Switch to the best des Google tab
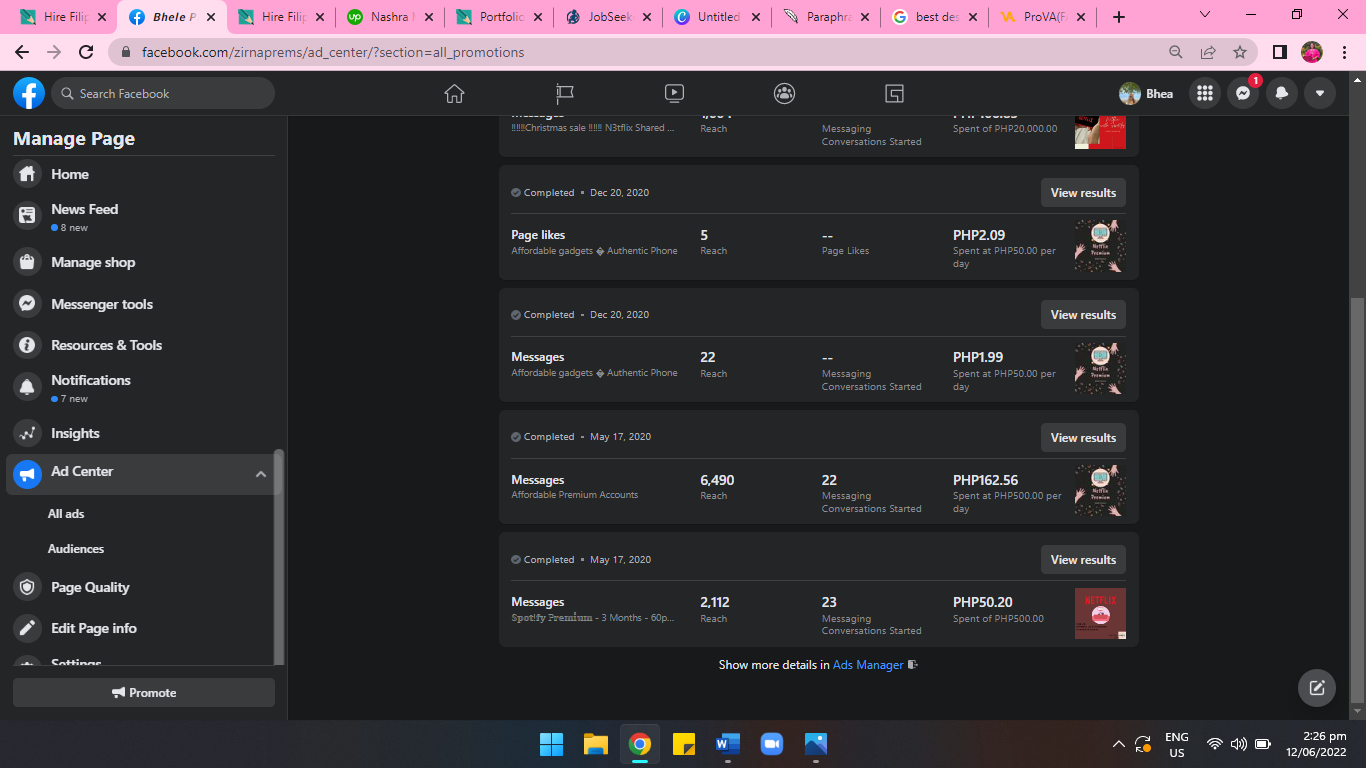1366x768 pixels. point(935,17)
